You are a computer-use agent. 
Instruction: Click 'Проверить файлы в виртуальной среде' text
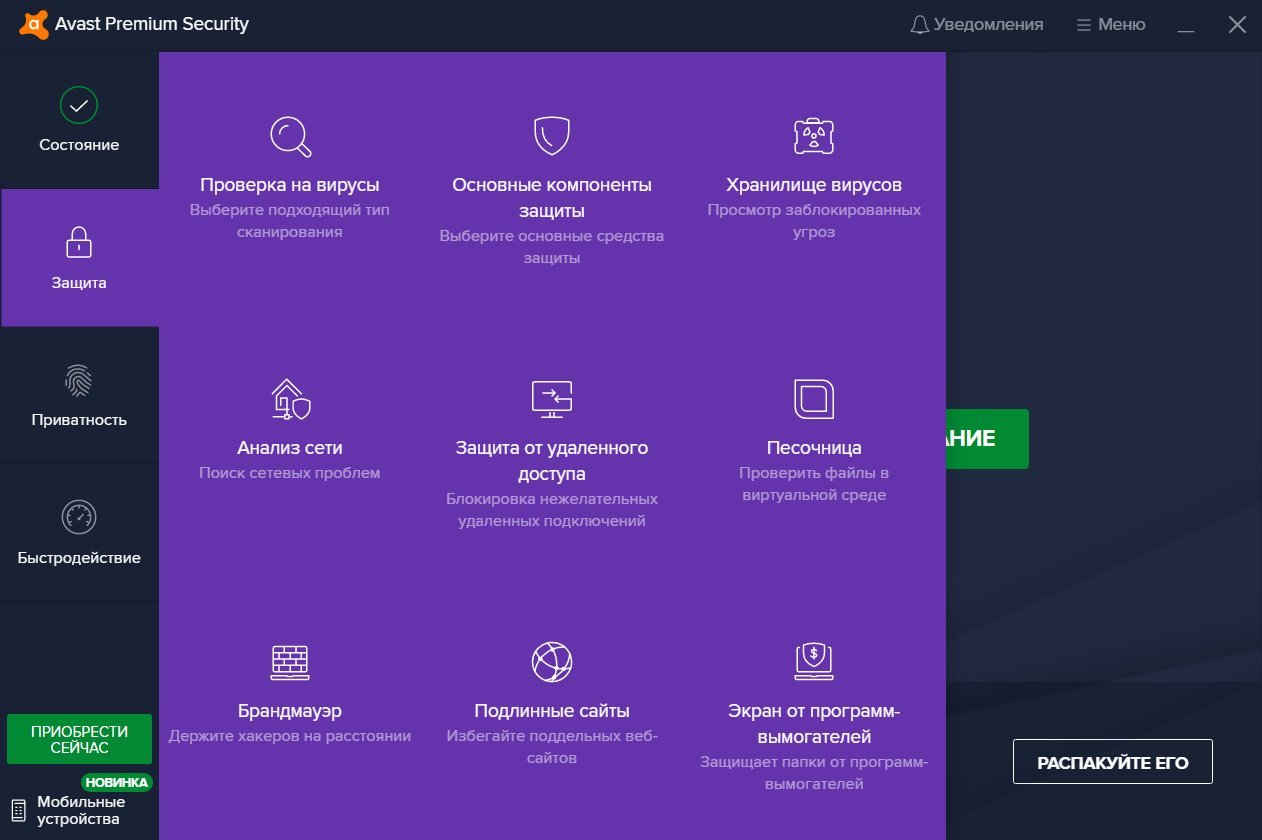[x=814, y=484]
